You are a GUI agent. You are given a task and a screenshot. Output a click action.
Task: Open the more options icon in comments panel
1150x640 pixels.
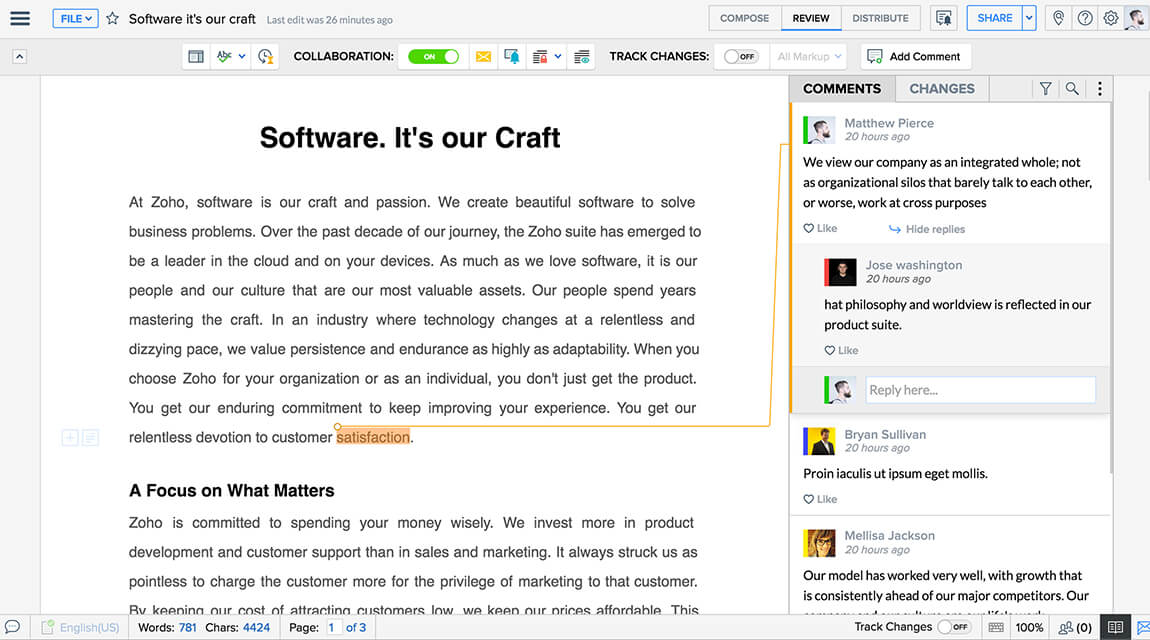(1099, 89)
